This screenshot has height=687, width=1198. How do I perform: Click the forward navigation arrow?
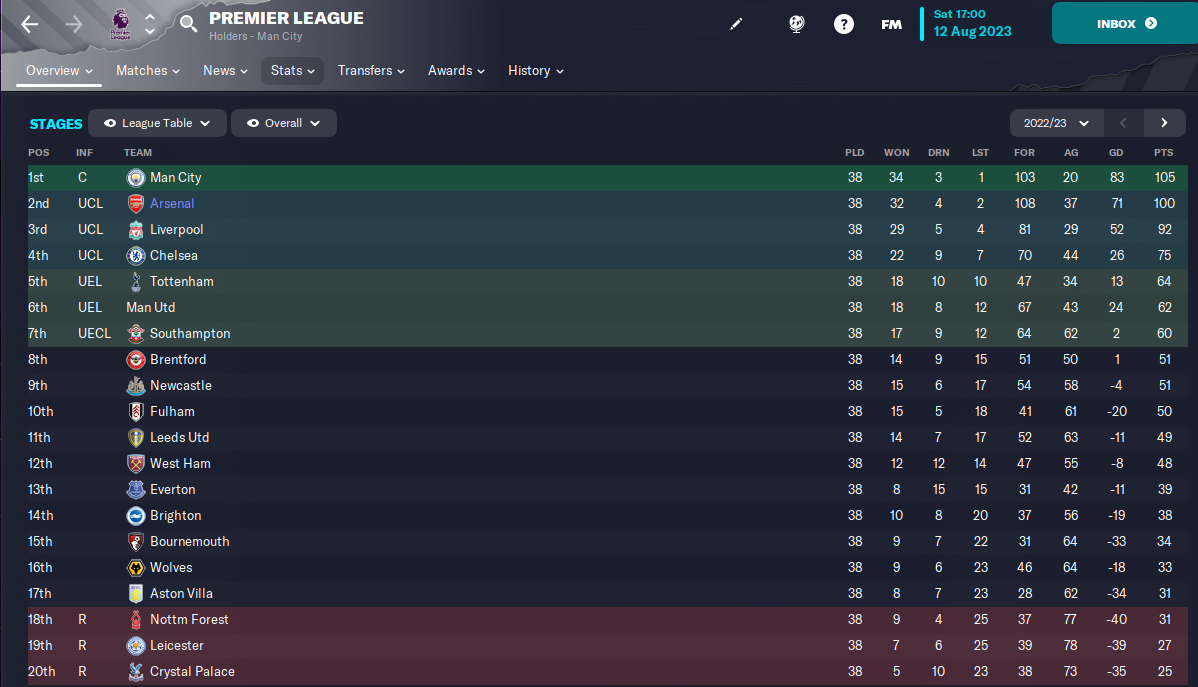(73, 24)
